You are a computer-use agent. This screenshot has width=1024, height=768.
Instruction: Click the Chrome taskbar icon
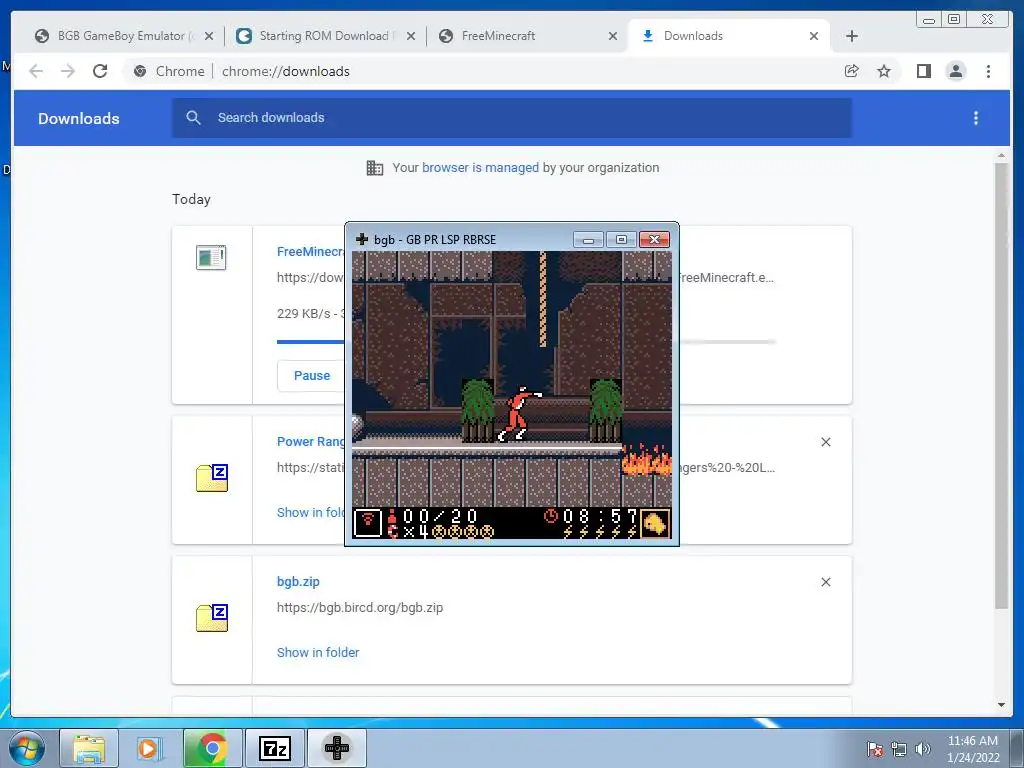[x=212, y=748]
